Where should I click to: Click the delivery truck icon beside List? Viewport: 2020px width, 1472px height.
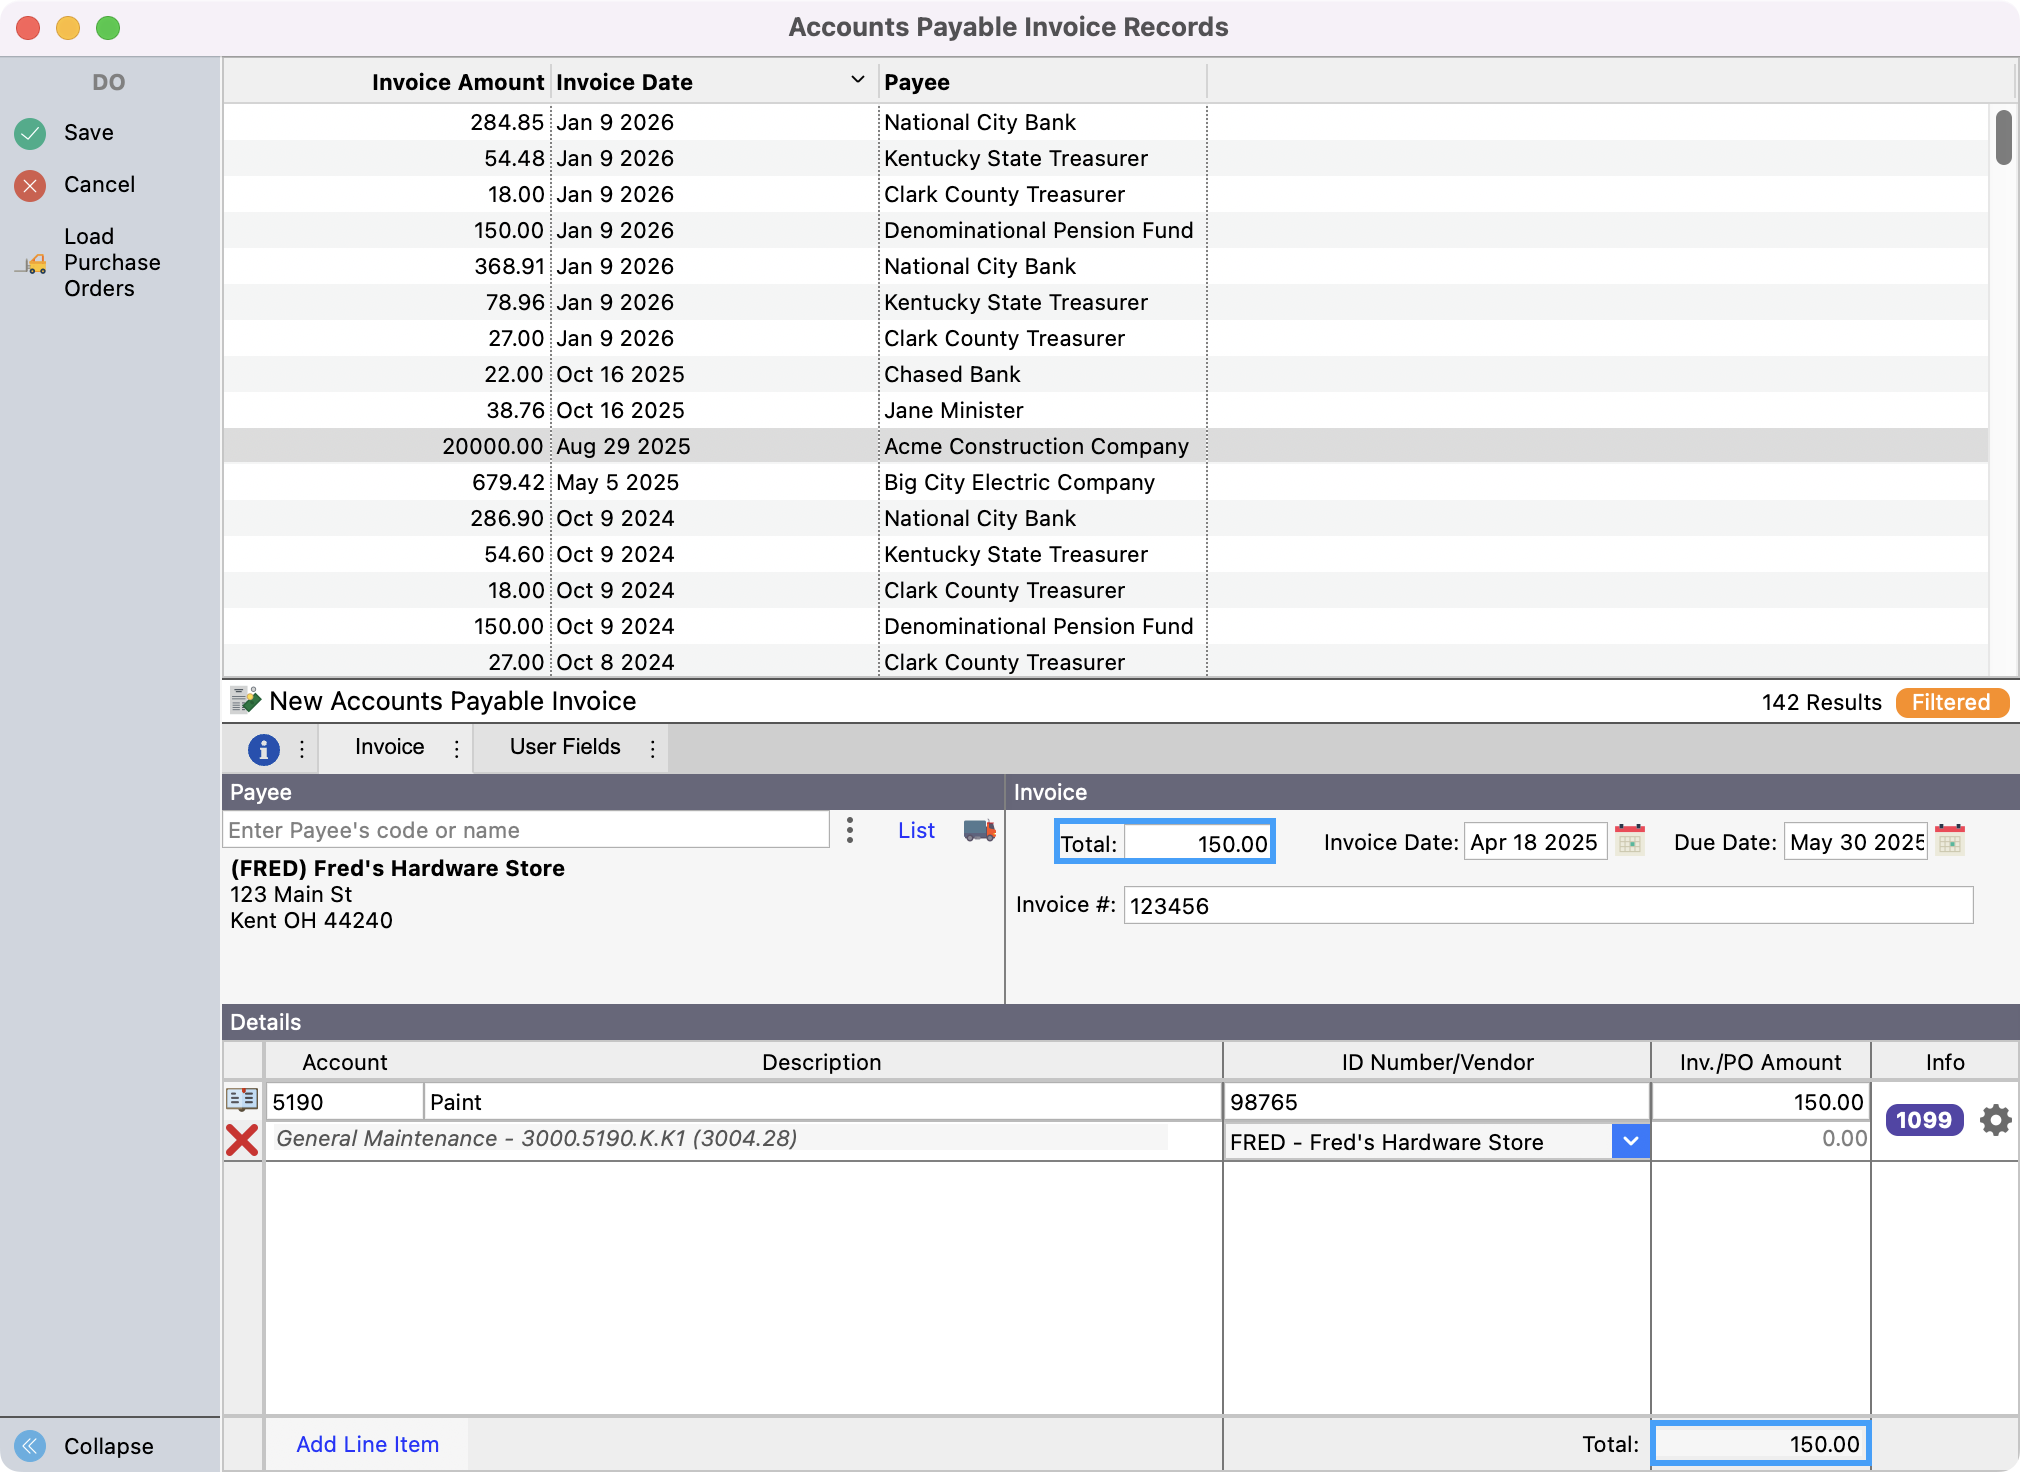point(979,830)
